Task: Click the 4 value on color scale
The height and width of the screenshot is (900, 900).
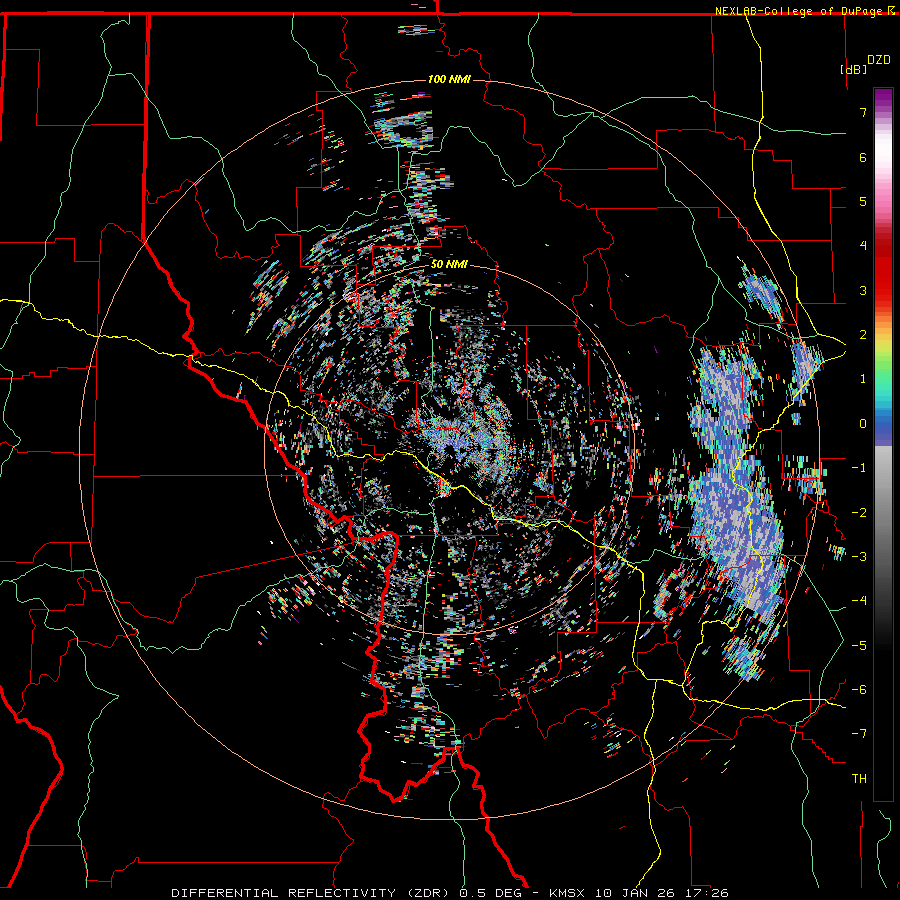Action: coord(863,246)
